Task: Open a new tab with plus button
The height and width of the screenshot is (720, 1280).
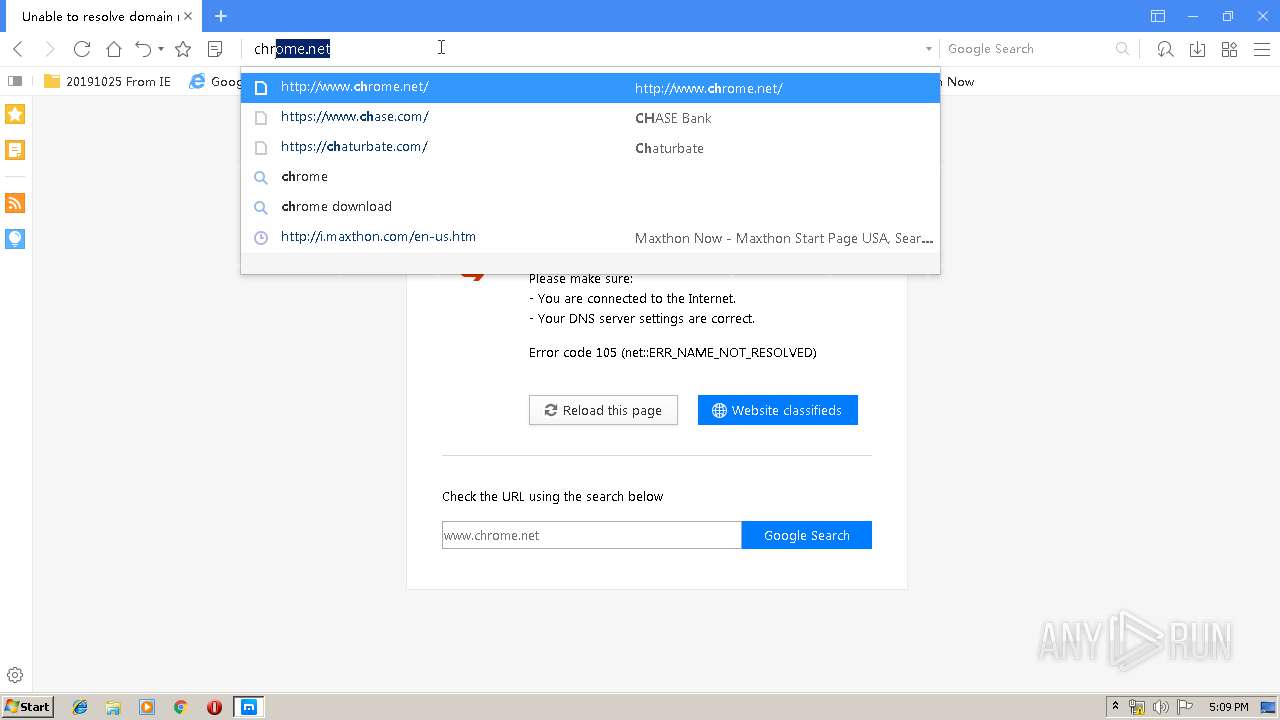Action: (221, 16)
